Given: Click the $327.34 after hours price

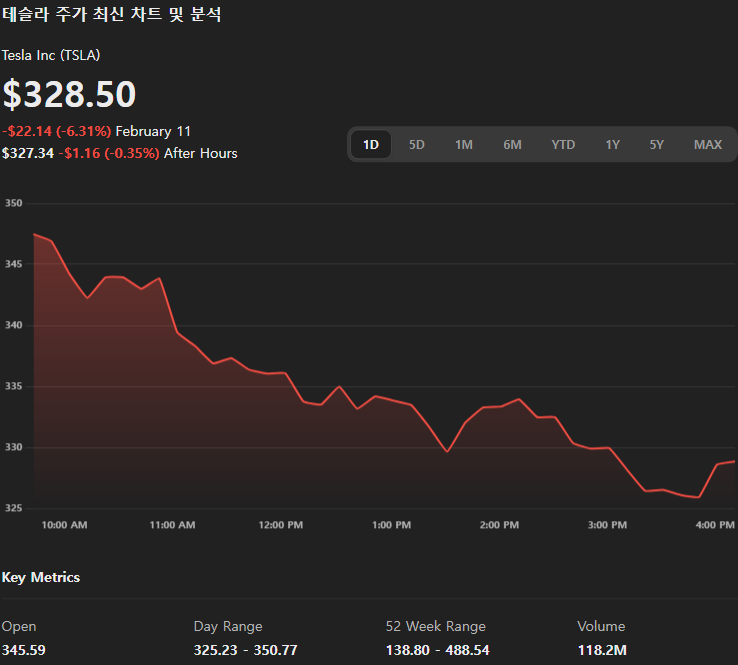Looking at the screenshot, I should [28, 153].
